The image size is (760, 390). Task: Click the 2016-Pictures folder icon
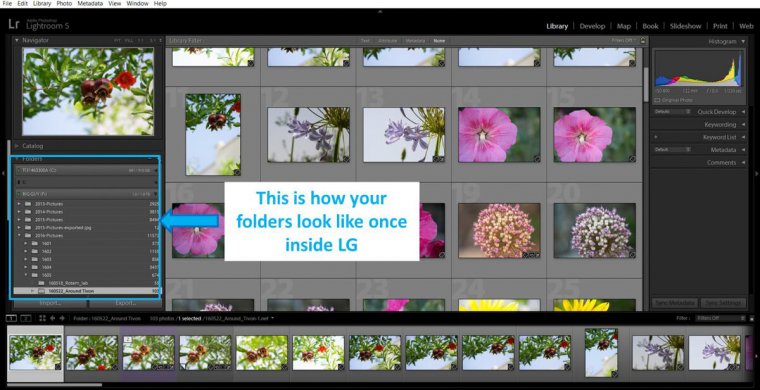coord(28,235)
